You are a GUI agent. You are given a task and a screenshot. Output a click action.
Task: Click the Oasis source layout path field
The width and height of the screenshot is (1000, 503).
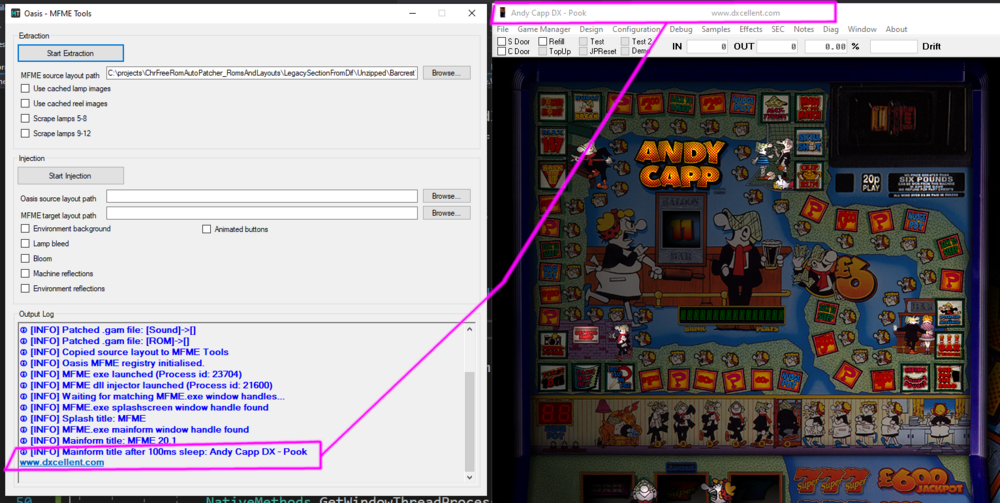pyautogui.click(x=261, y=196)
